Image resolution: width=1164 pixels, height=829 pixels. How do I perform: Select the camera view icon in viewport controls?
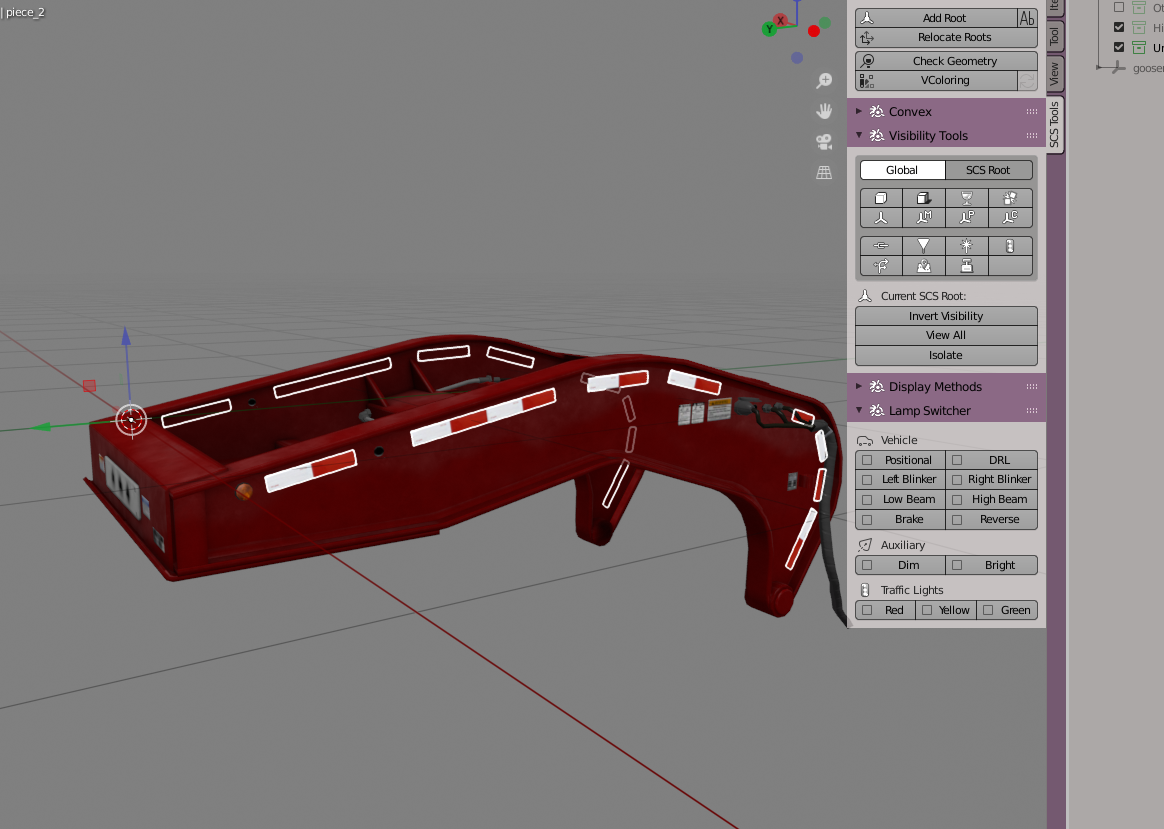click(x=823, y=141)
